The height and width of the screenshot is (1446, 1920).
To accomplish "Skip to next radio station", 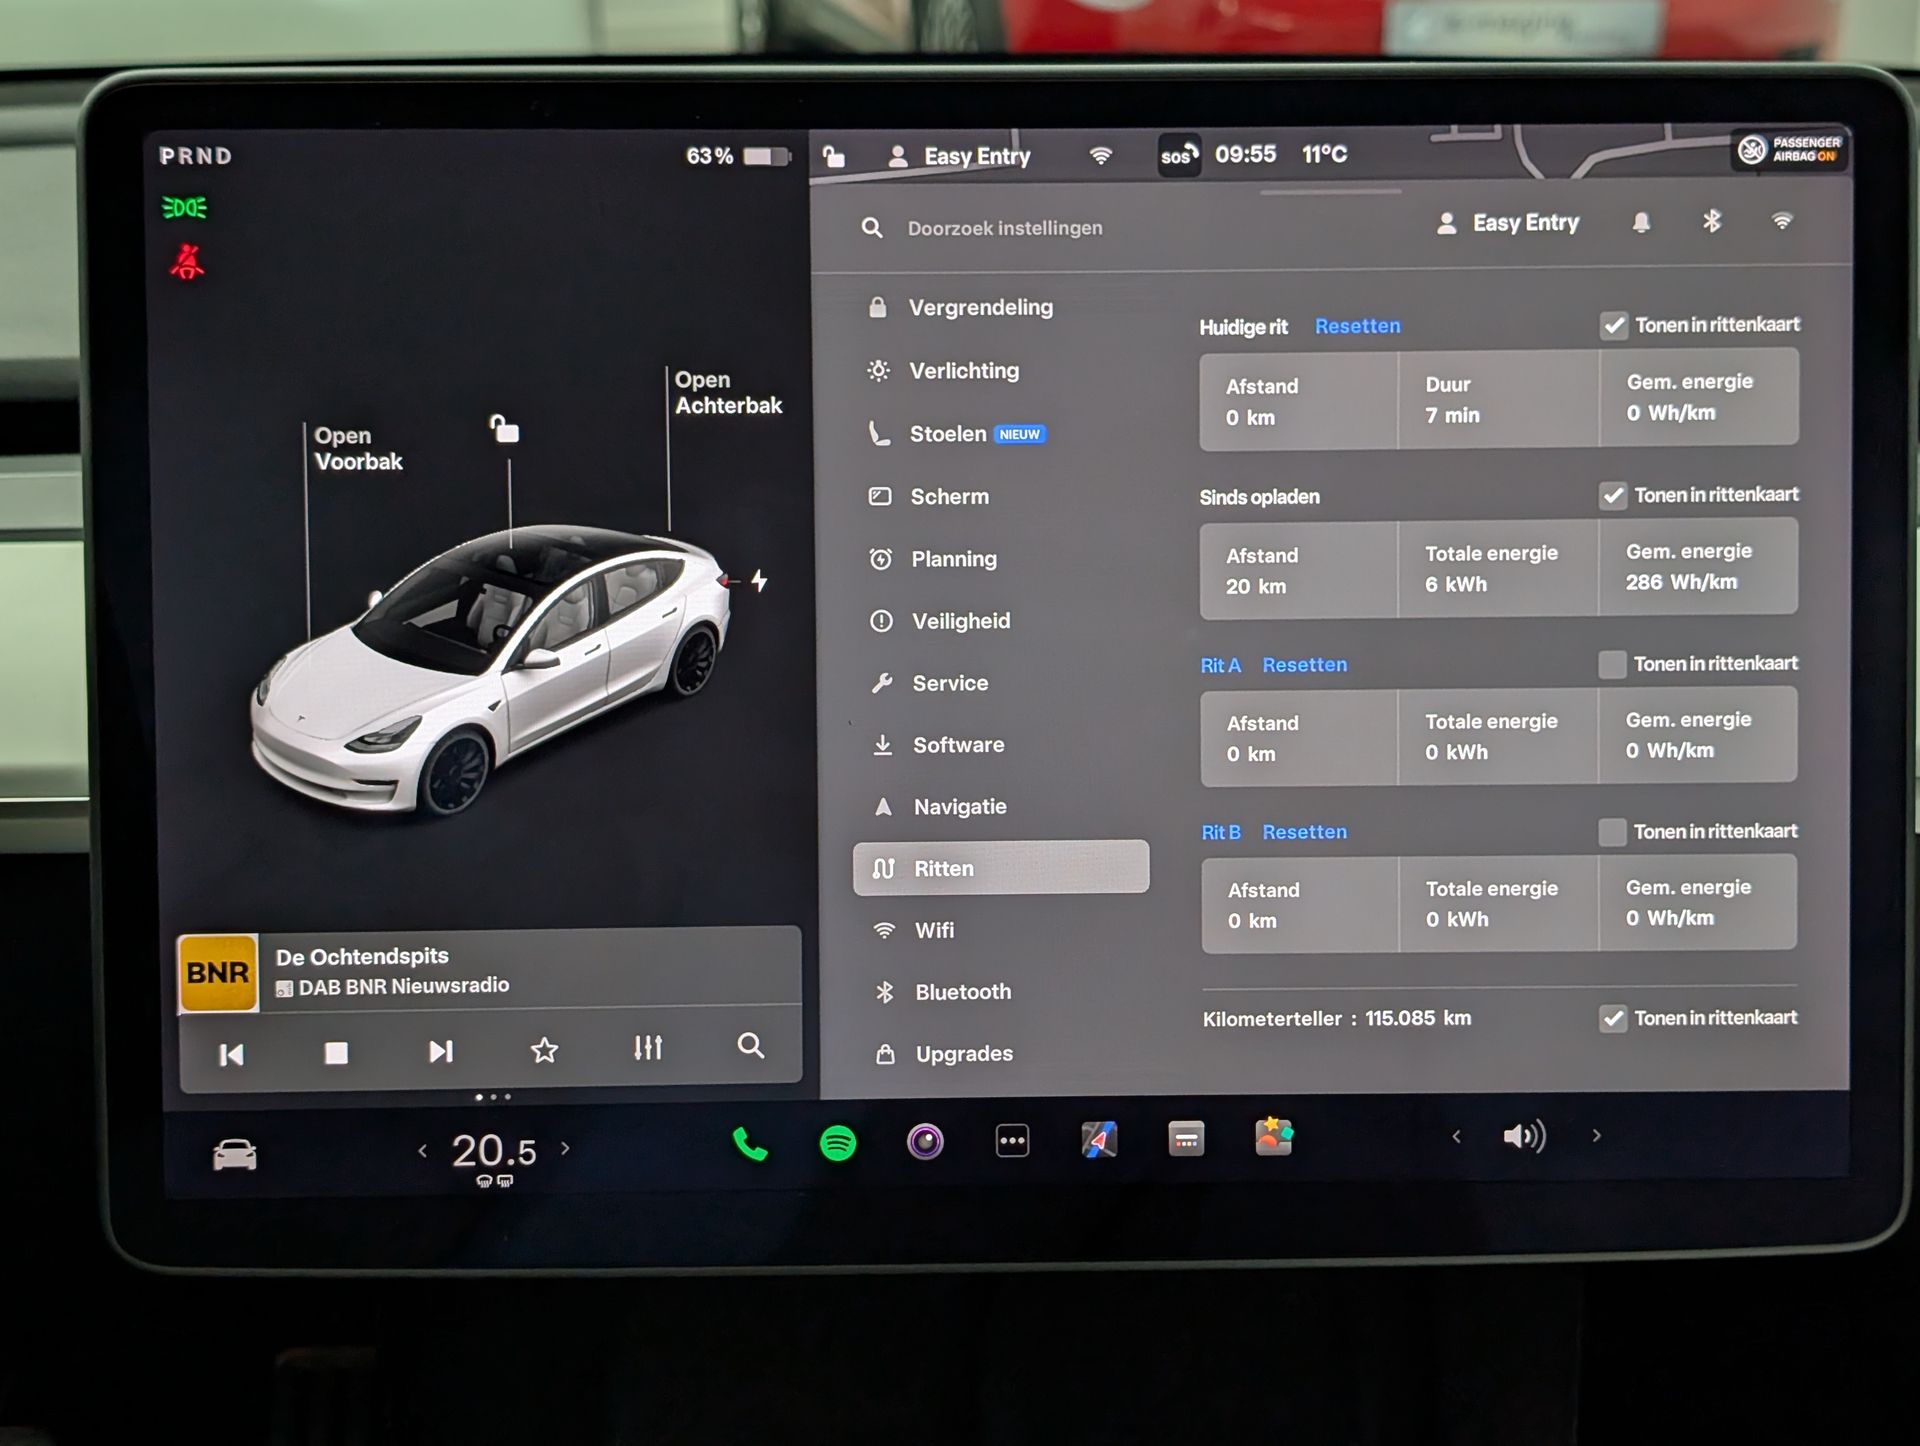I will (440, 1051).
